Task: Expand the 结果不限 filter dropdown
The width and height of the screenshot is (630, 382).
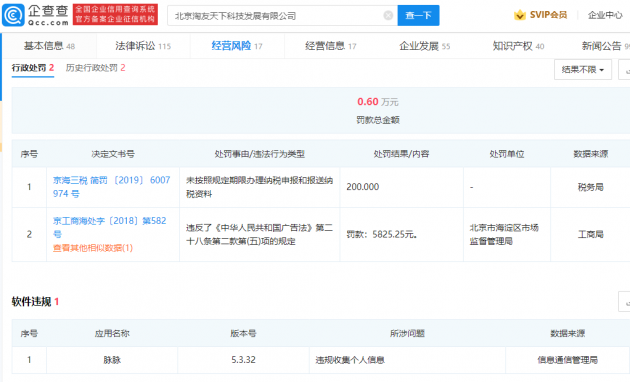Action: 583,70
